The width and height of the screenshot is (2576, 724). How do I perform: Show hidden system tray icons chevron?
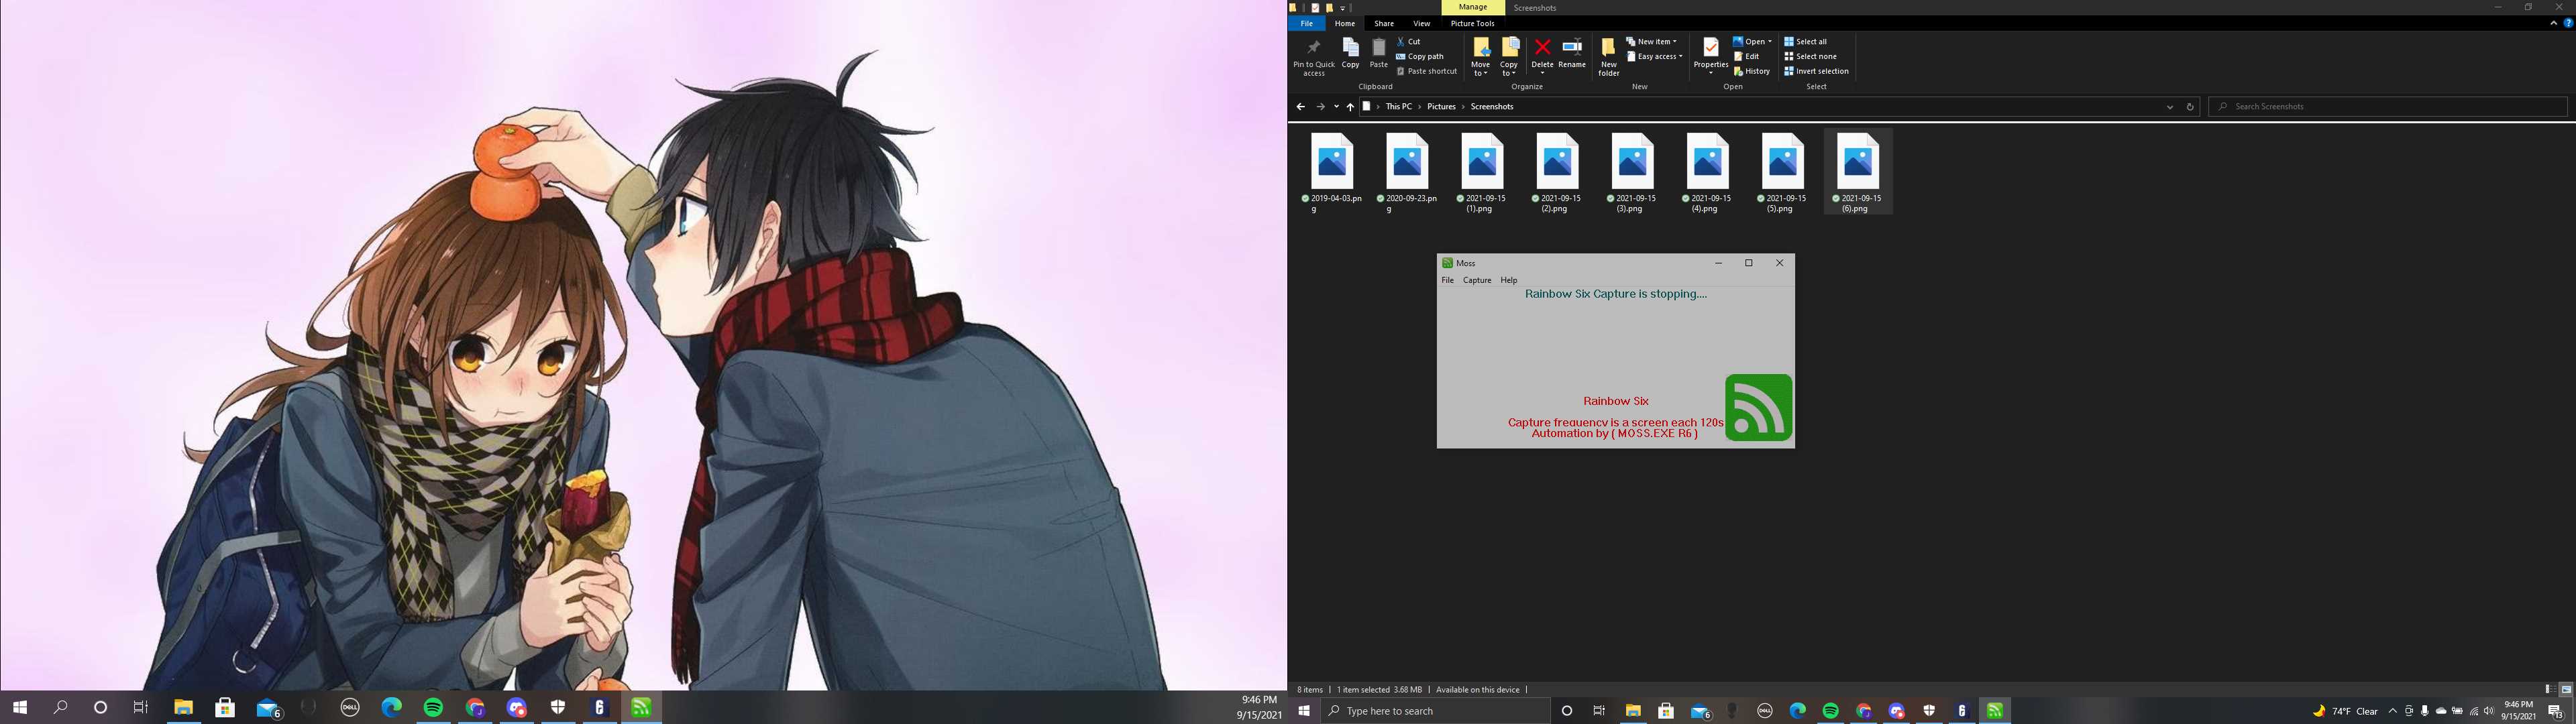2392,711
